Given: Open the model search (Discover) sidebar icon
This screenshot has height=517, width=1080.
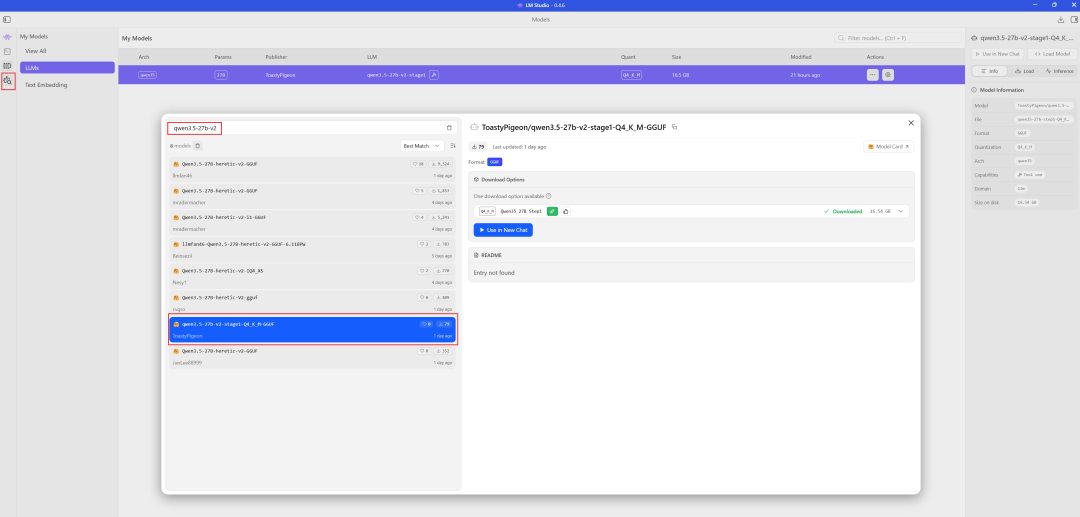Looking at the screenshot, I should pyautogui.click(x=8, y=81).
